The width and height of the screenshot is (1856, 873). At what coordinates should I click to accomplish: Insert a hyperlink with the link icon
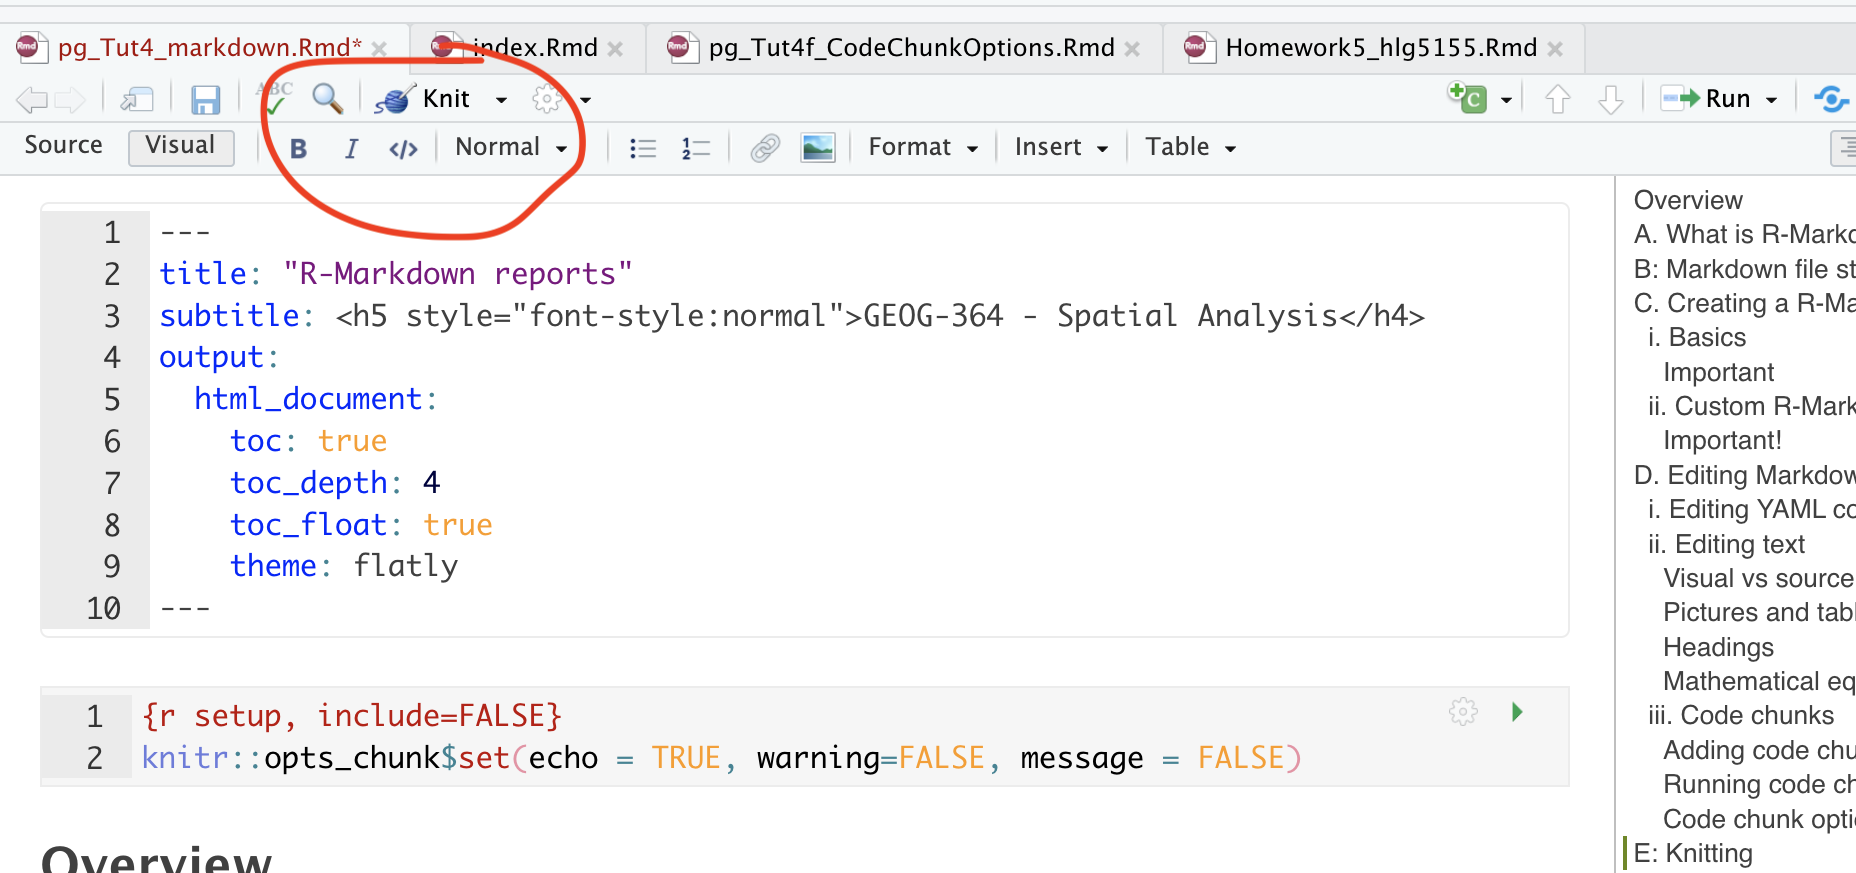pyautogui.click(x=765, y=148)
